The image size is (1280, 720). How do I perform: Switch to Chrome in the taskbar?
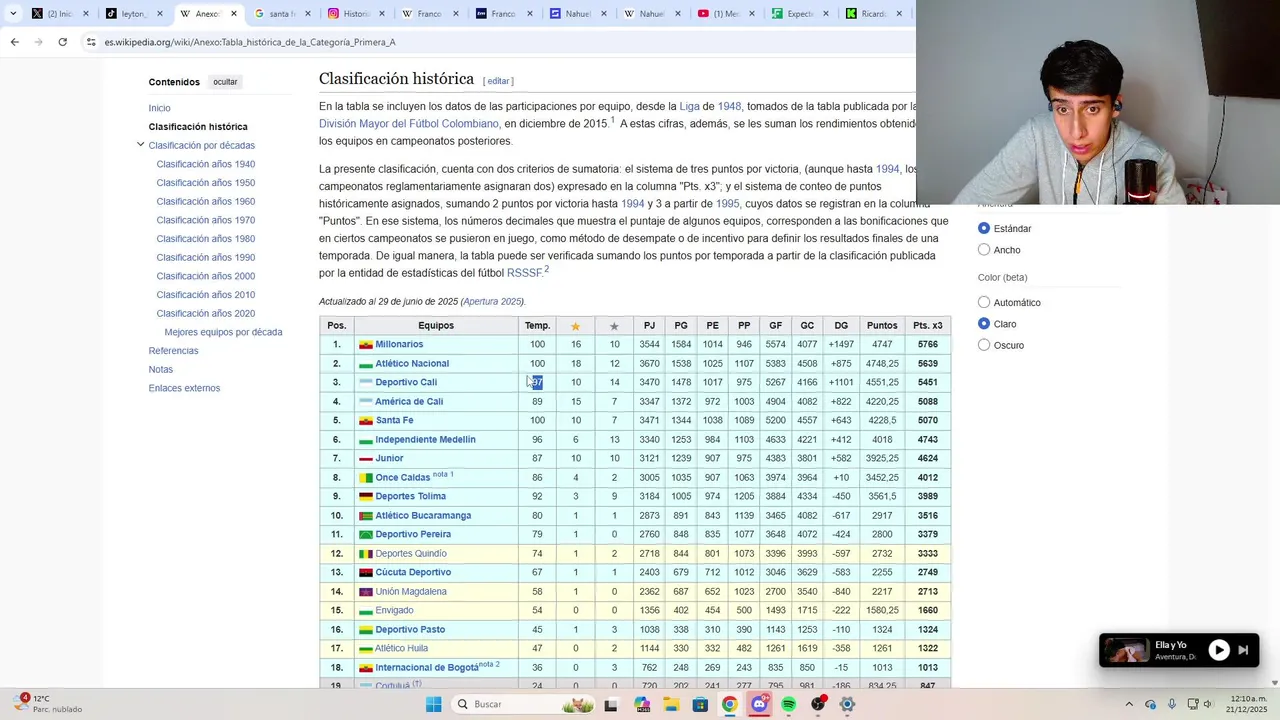[730, 704]
